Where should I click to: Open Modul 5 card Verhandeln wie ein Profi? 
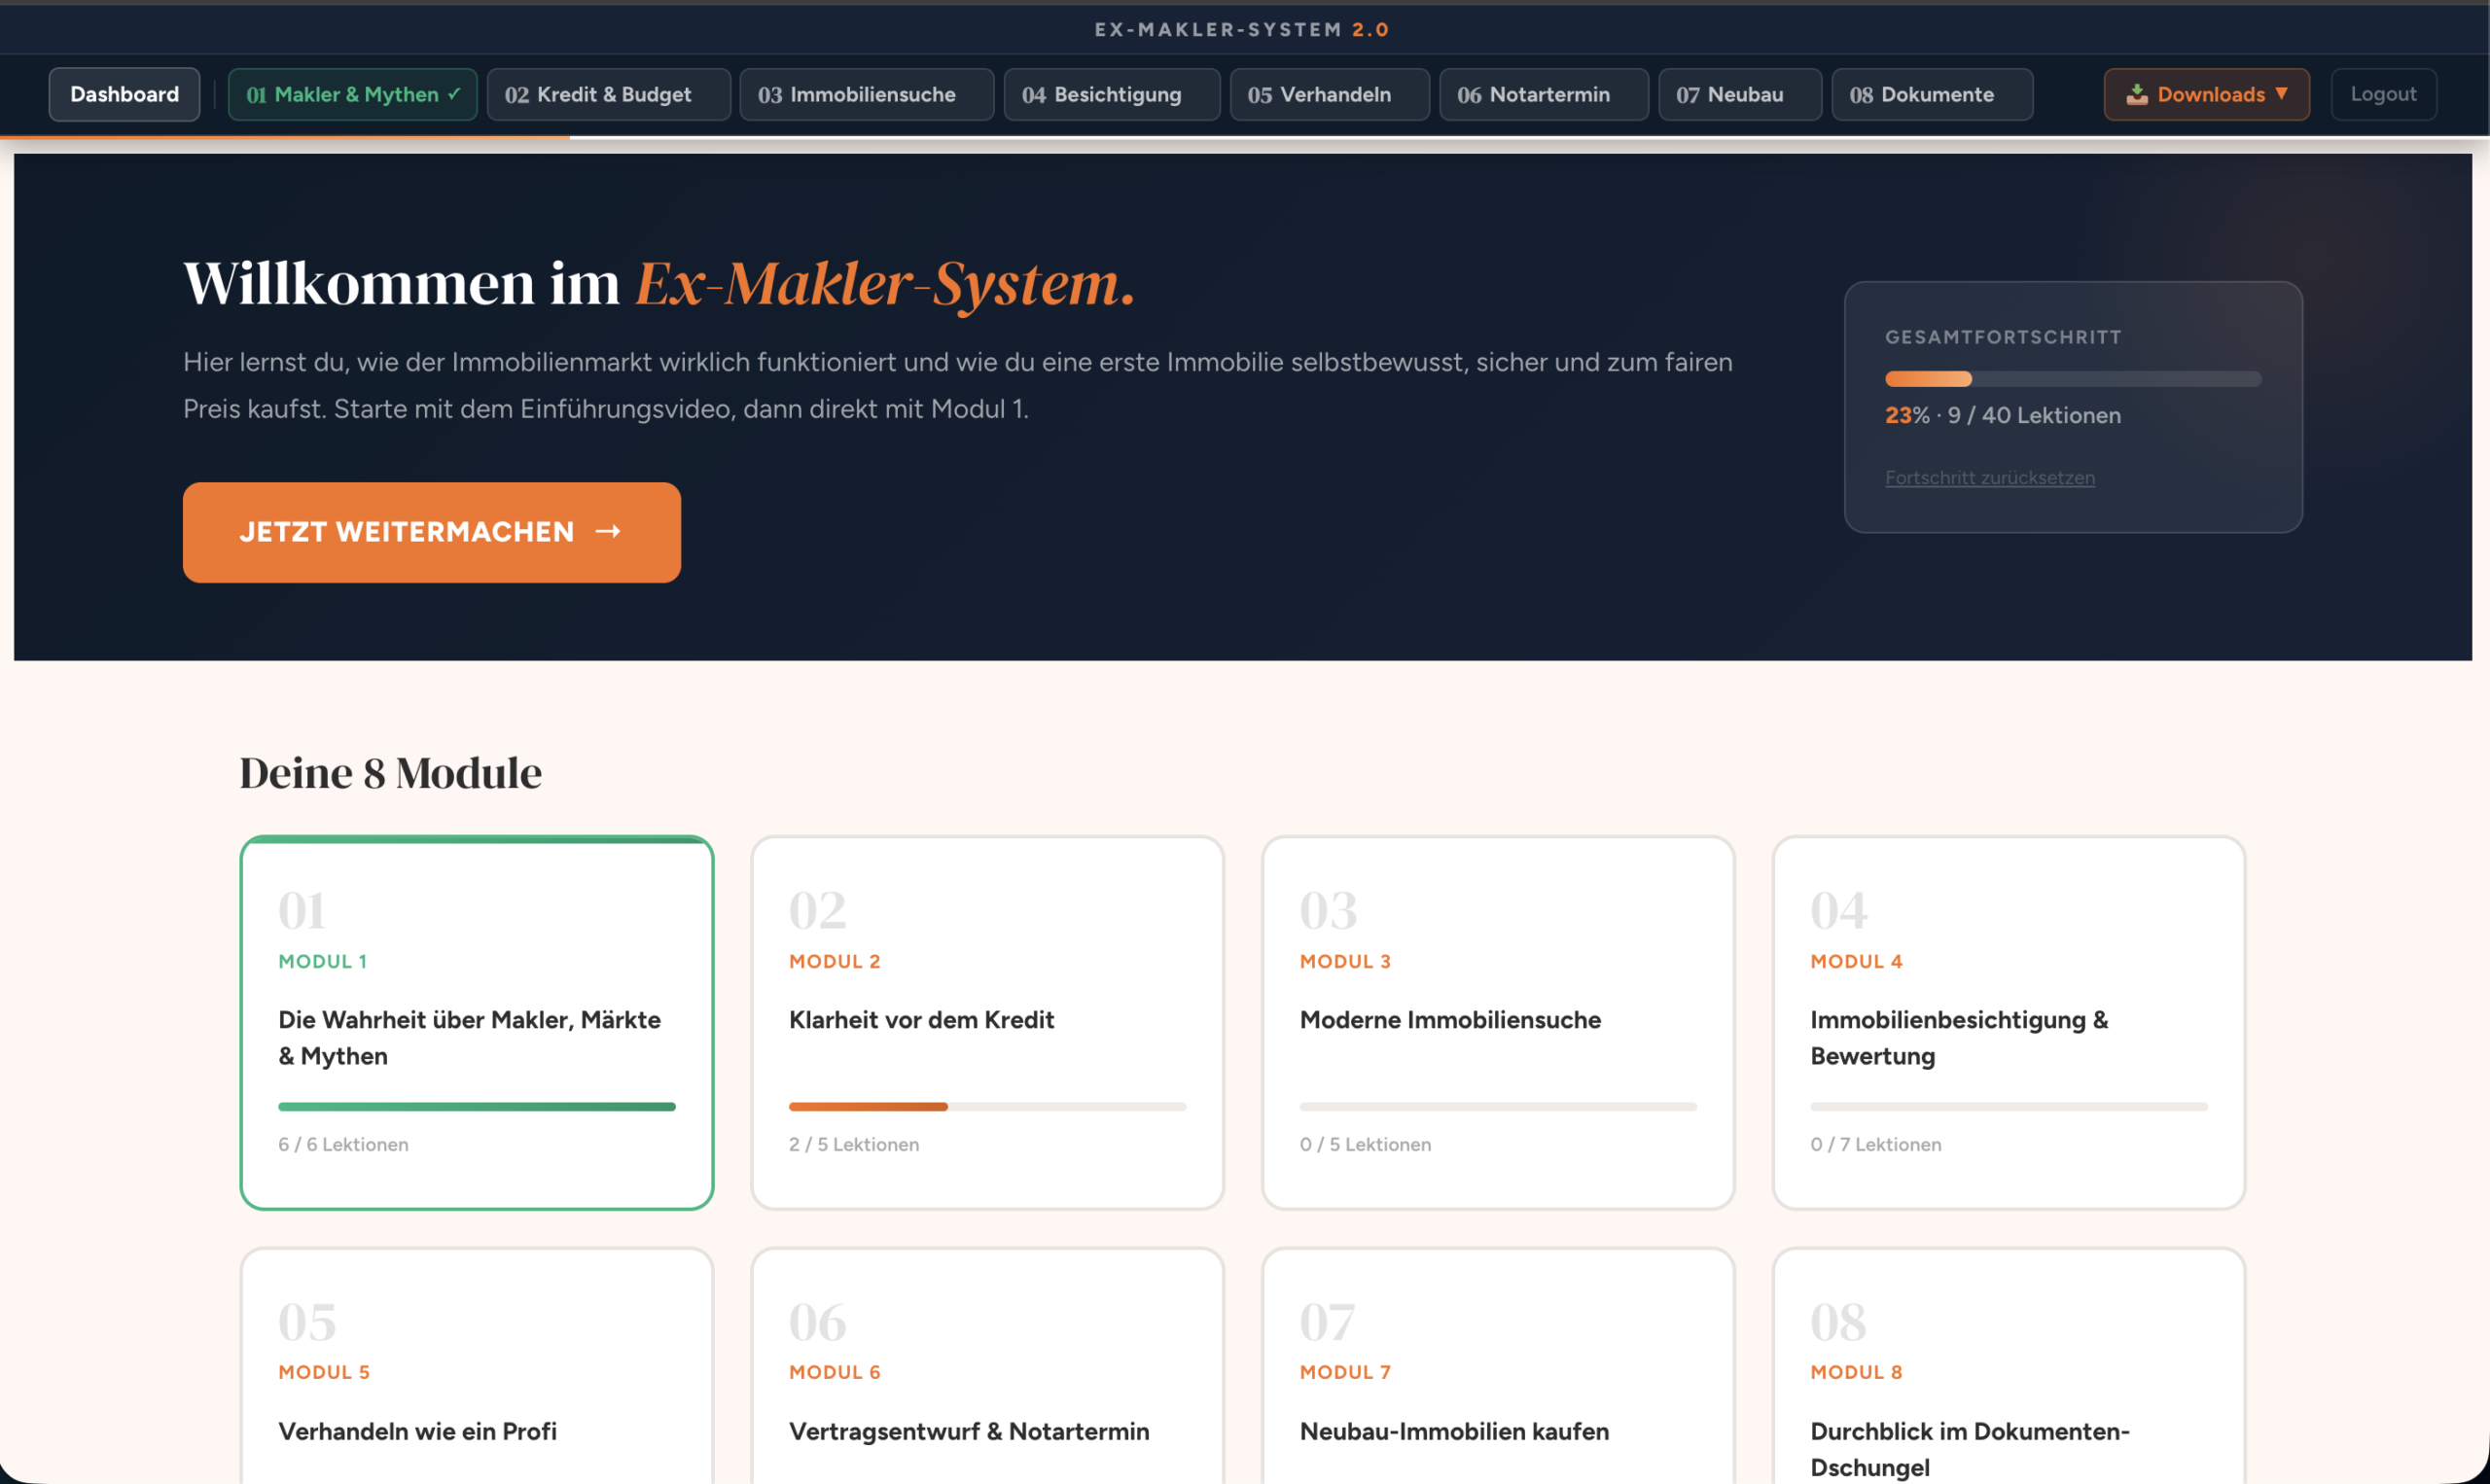(x=476, y=1366)
